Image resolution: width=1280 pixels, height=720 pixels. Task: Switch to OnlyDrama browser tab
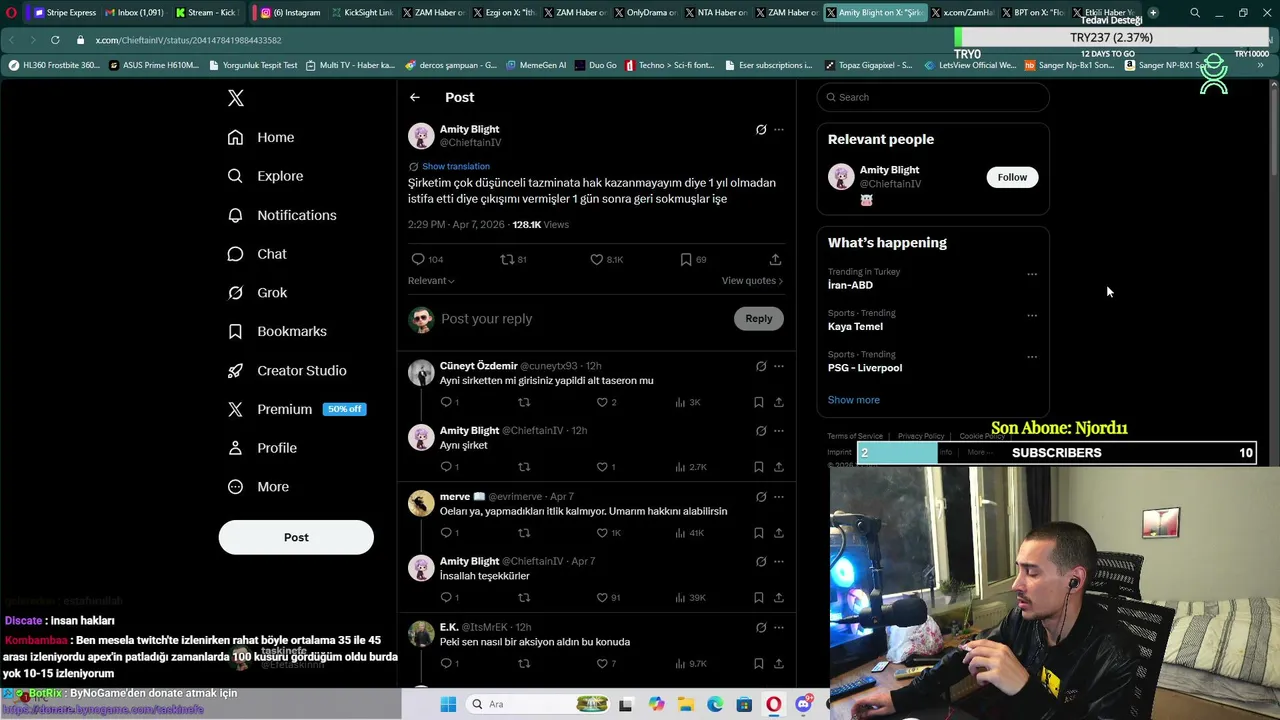click(647, 12)
